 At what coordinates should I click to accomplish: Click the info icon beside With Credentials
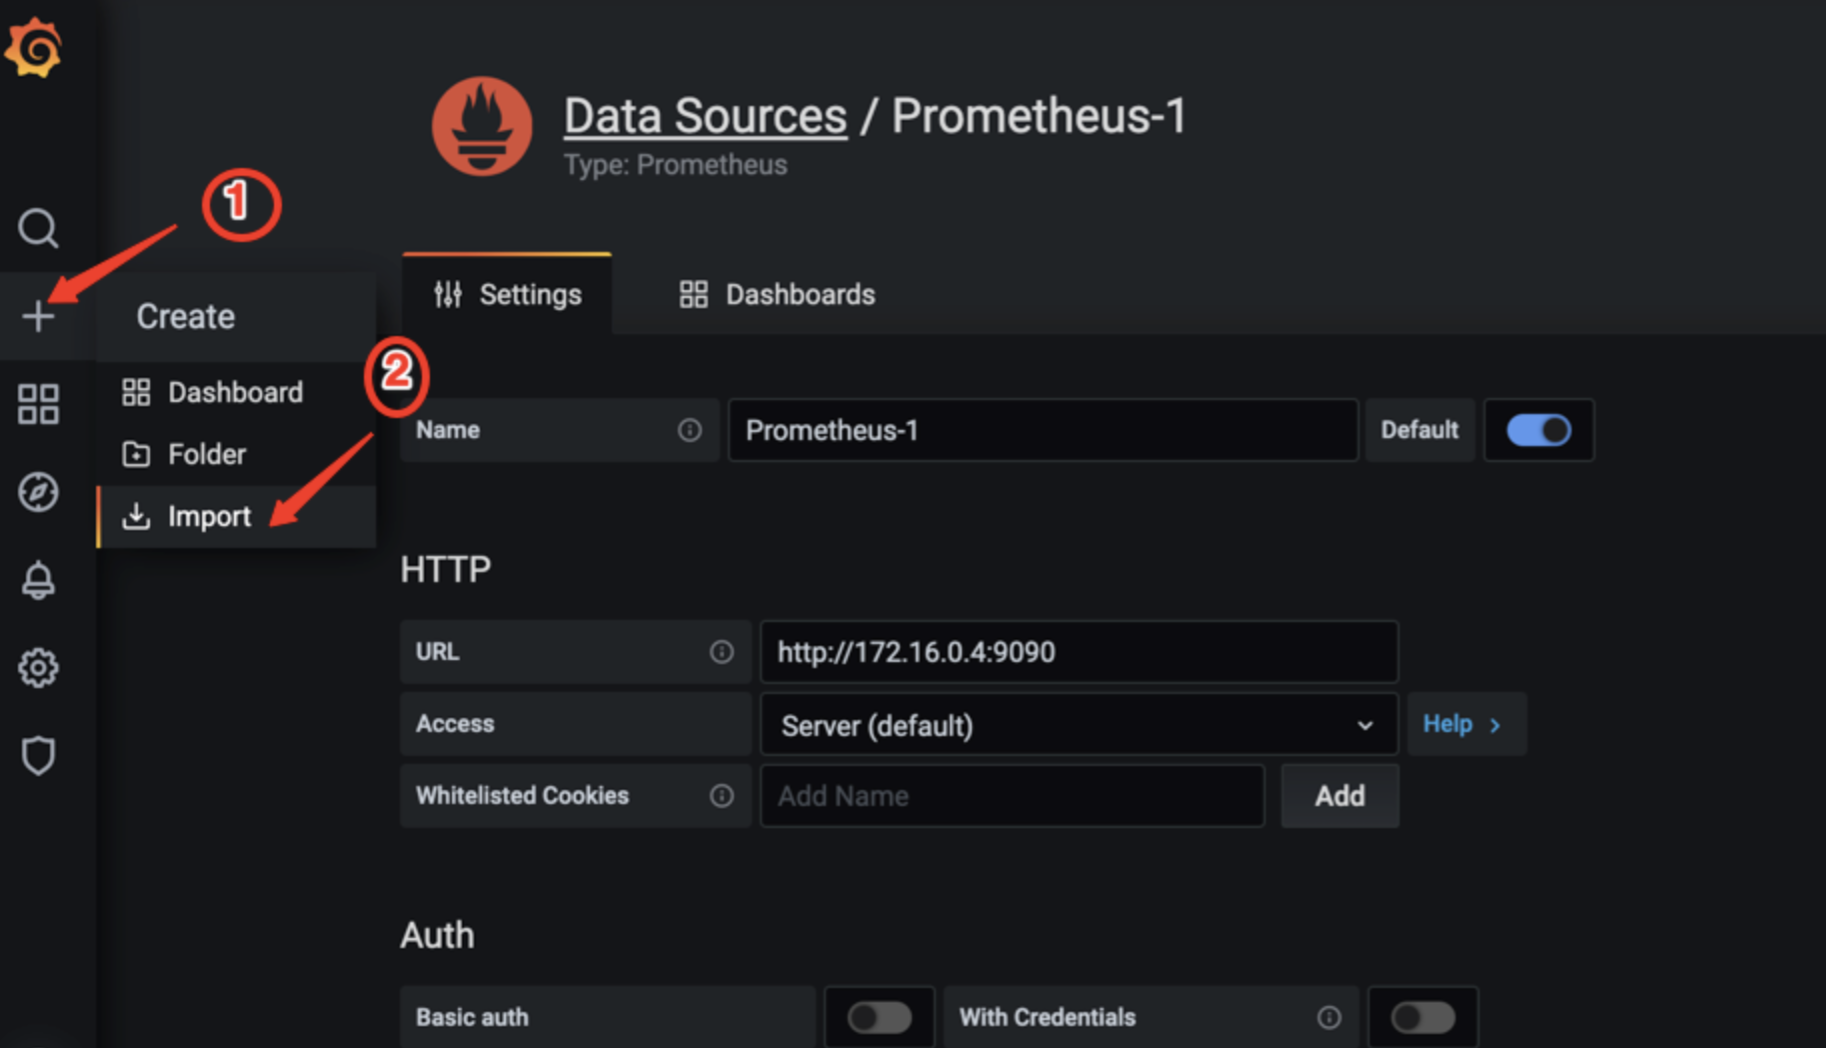(1329, 1017)
